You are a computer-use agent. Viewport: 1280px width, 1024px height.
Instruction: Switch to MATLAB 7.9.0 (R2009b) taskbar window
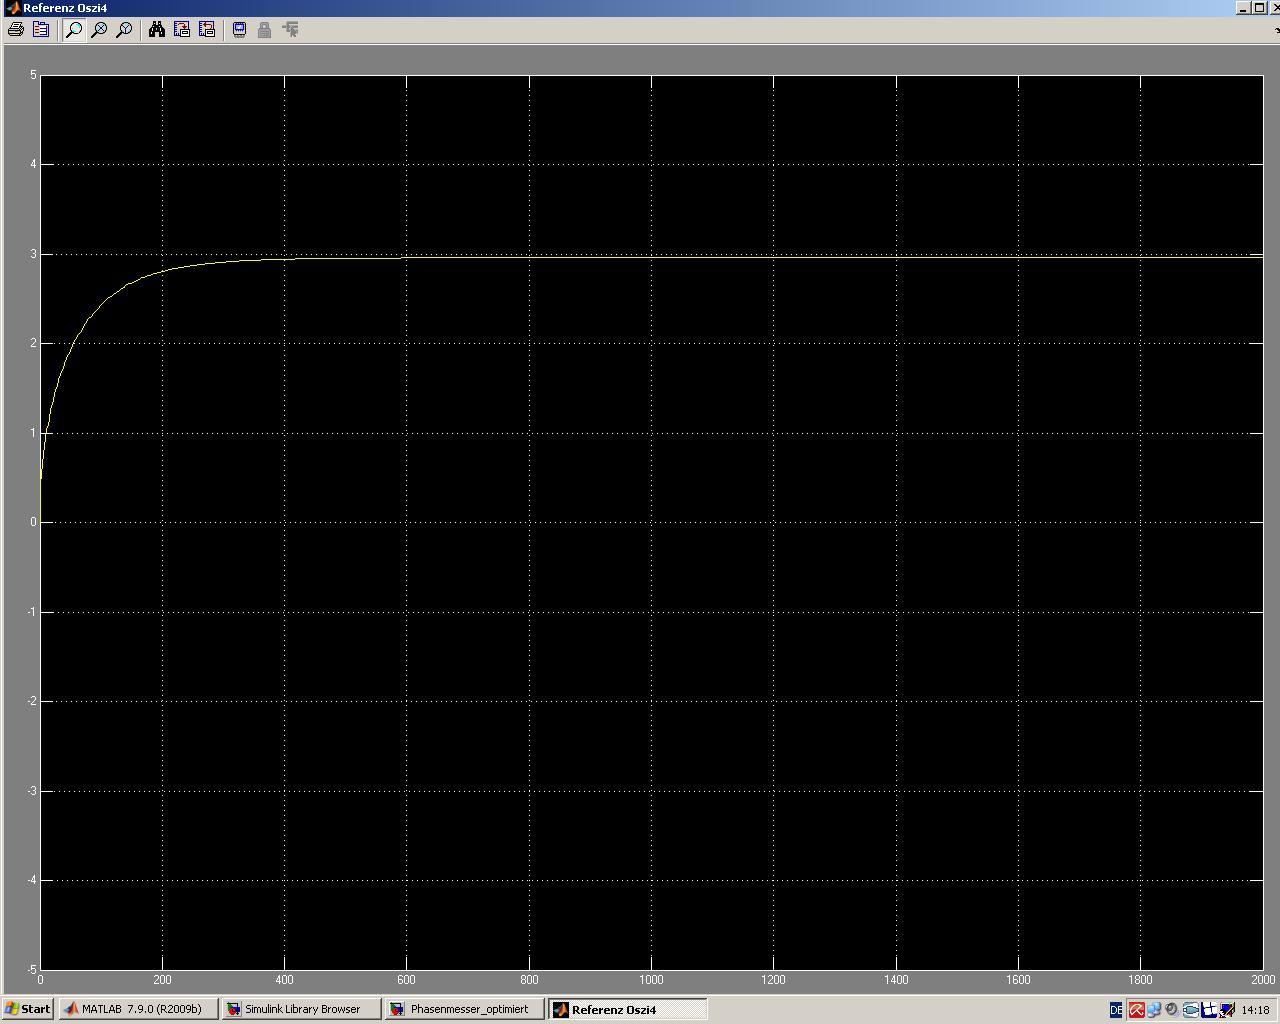point(138,1009)
